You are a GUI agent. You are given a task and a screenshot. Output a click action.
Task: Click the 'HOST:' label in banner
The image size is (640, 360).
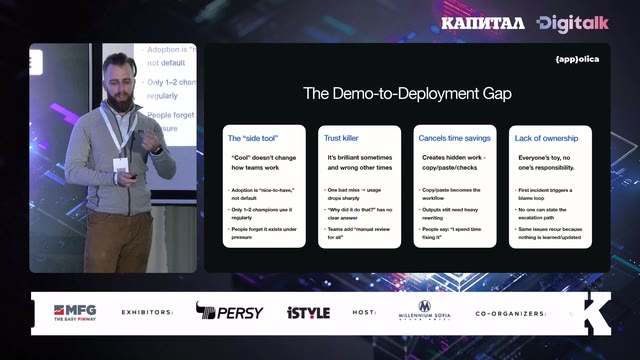coord(364,312)
